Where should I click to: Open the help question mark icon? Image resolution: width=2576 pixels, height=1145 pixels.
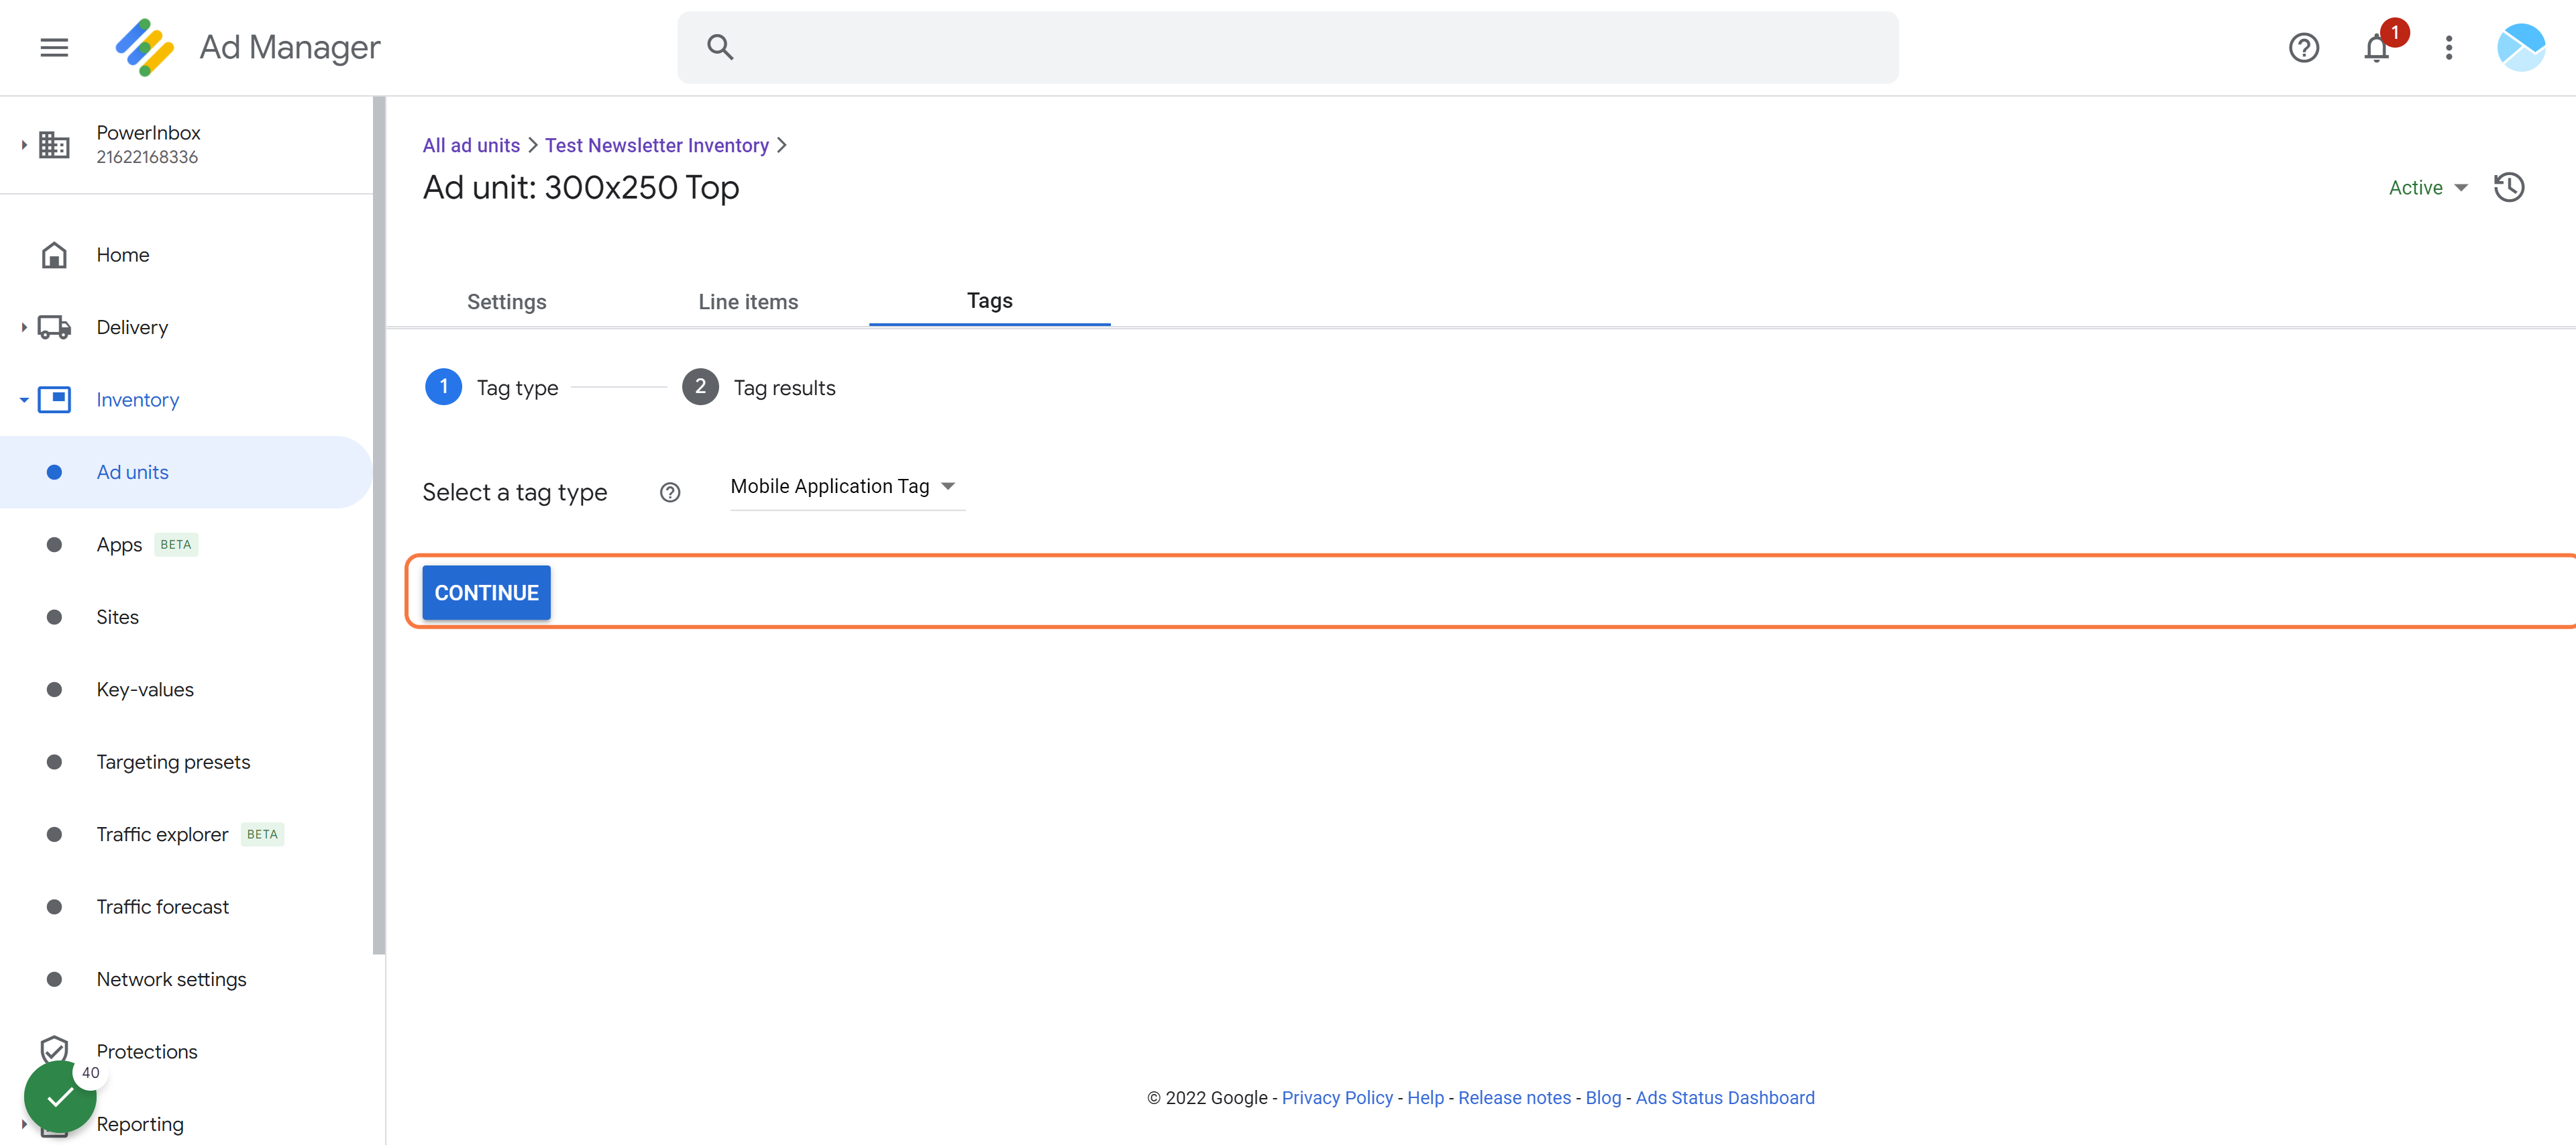coord(2303,47)
